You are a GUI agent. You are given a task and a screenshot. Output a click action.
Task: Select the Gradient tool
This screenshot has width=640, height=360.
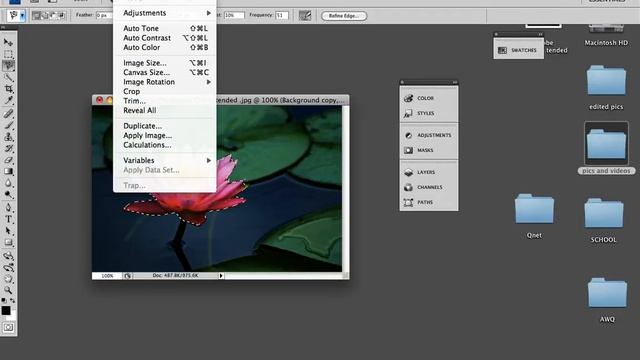tap(8, 171)
